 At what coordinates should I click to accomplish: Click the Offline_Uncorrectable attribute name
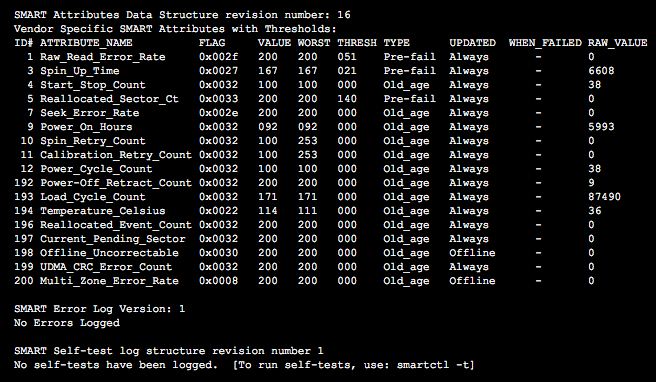(109, 253)
